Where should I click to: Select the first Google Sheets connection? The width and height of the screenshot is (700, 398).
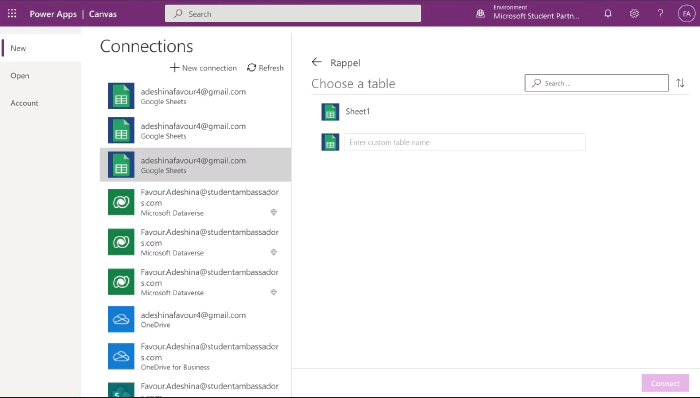(x=195, y=96)
